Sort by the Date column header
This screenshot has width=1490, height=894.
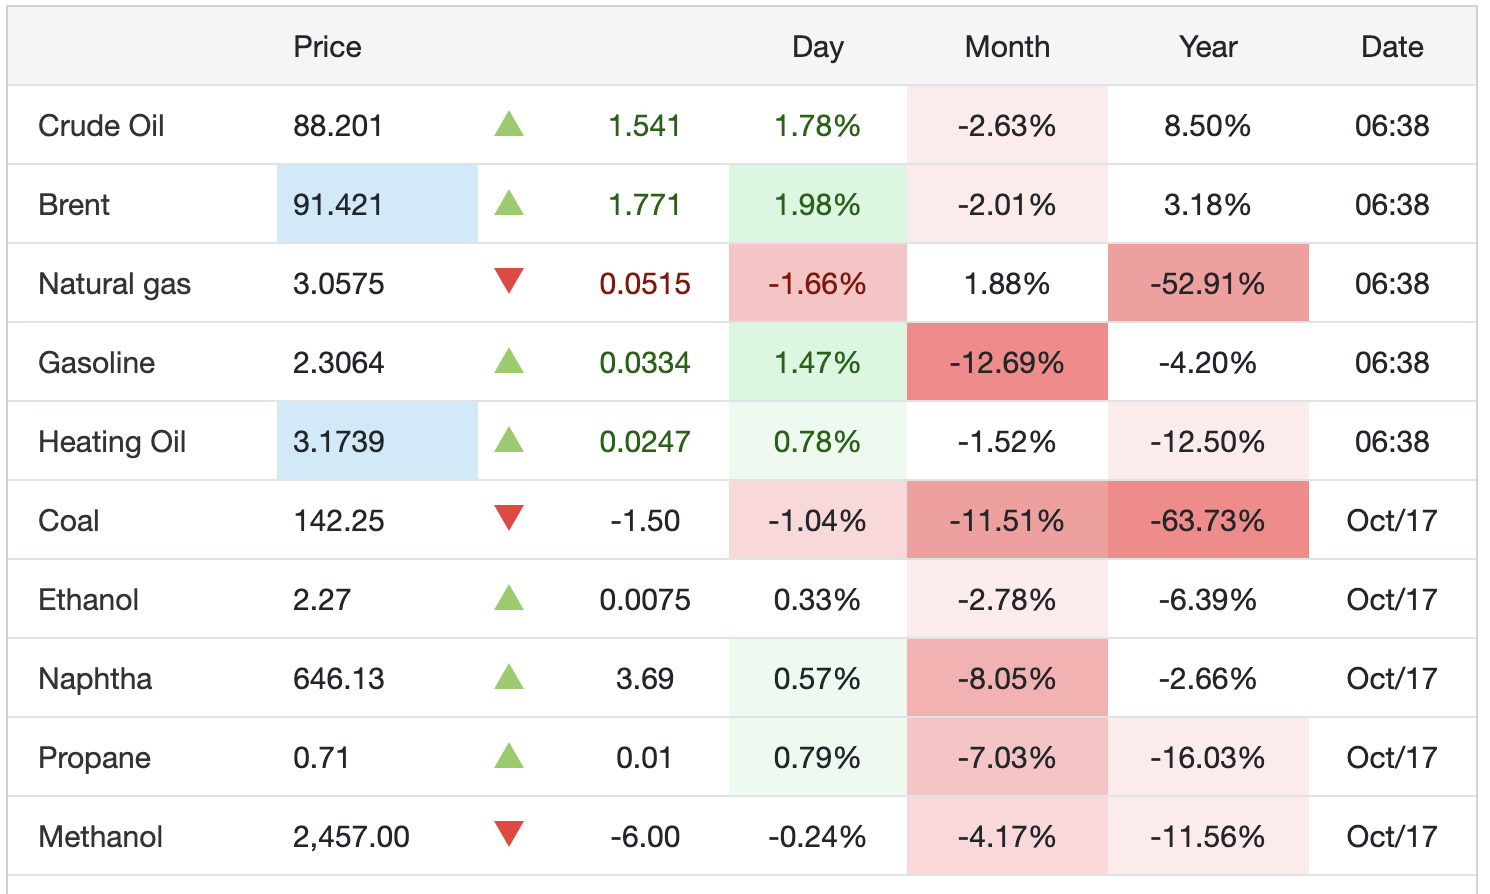tap(1392, 47)
